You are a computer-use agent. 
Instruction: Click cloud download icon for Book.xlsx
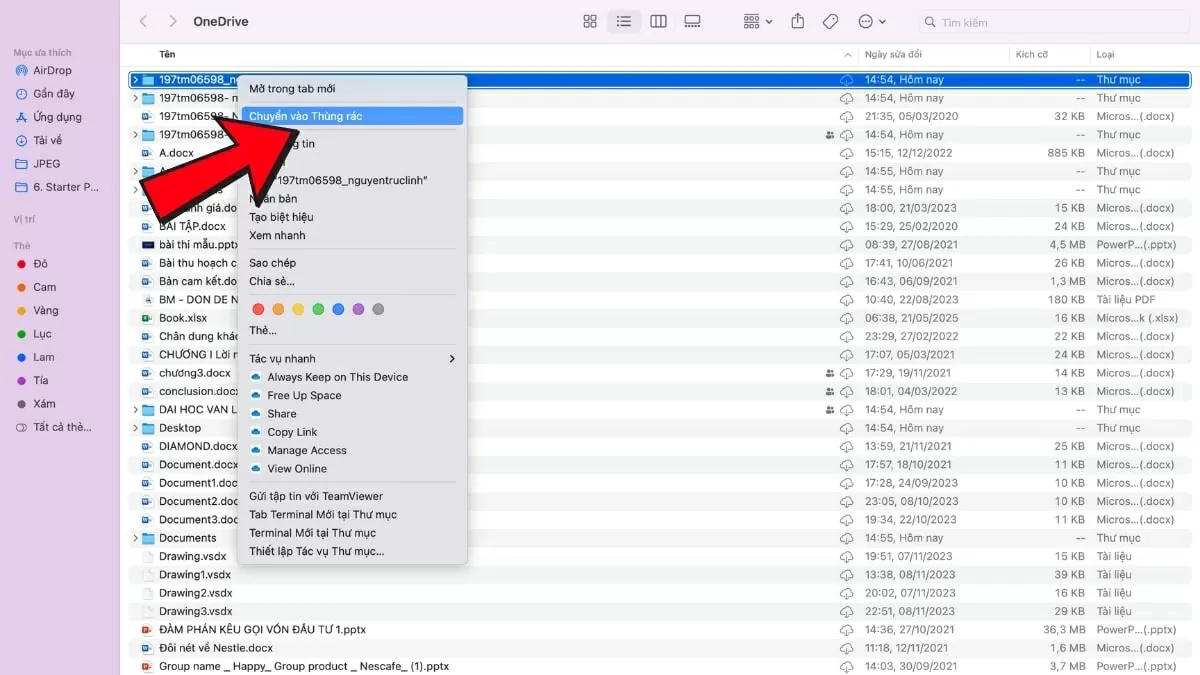point(846,318)
